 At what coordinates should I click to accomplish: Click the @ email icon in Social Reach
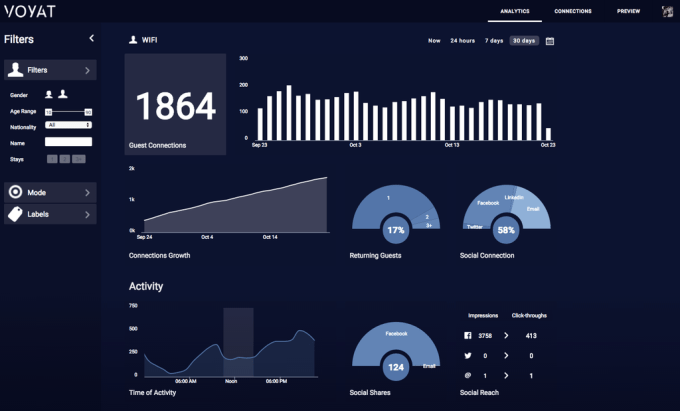[468, 375]
